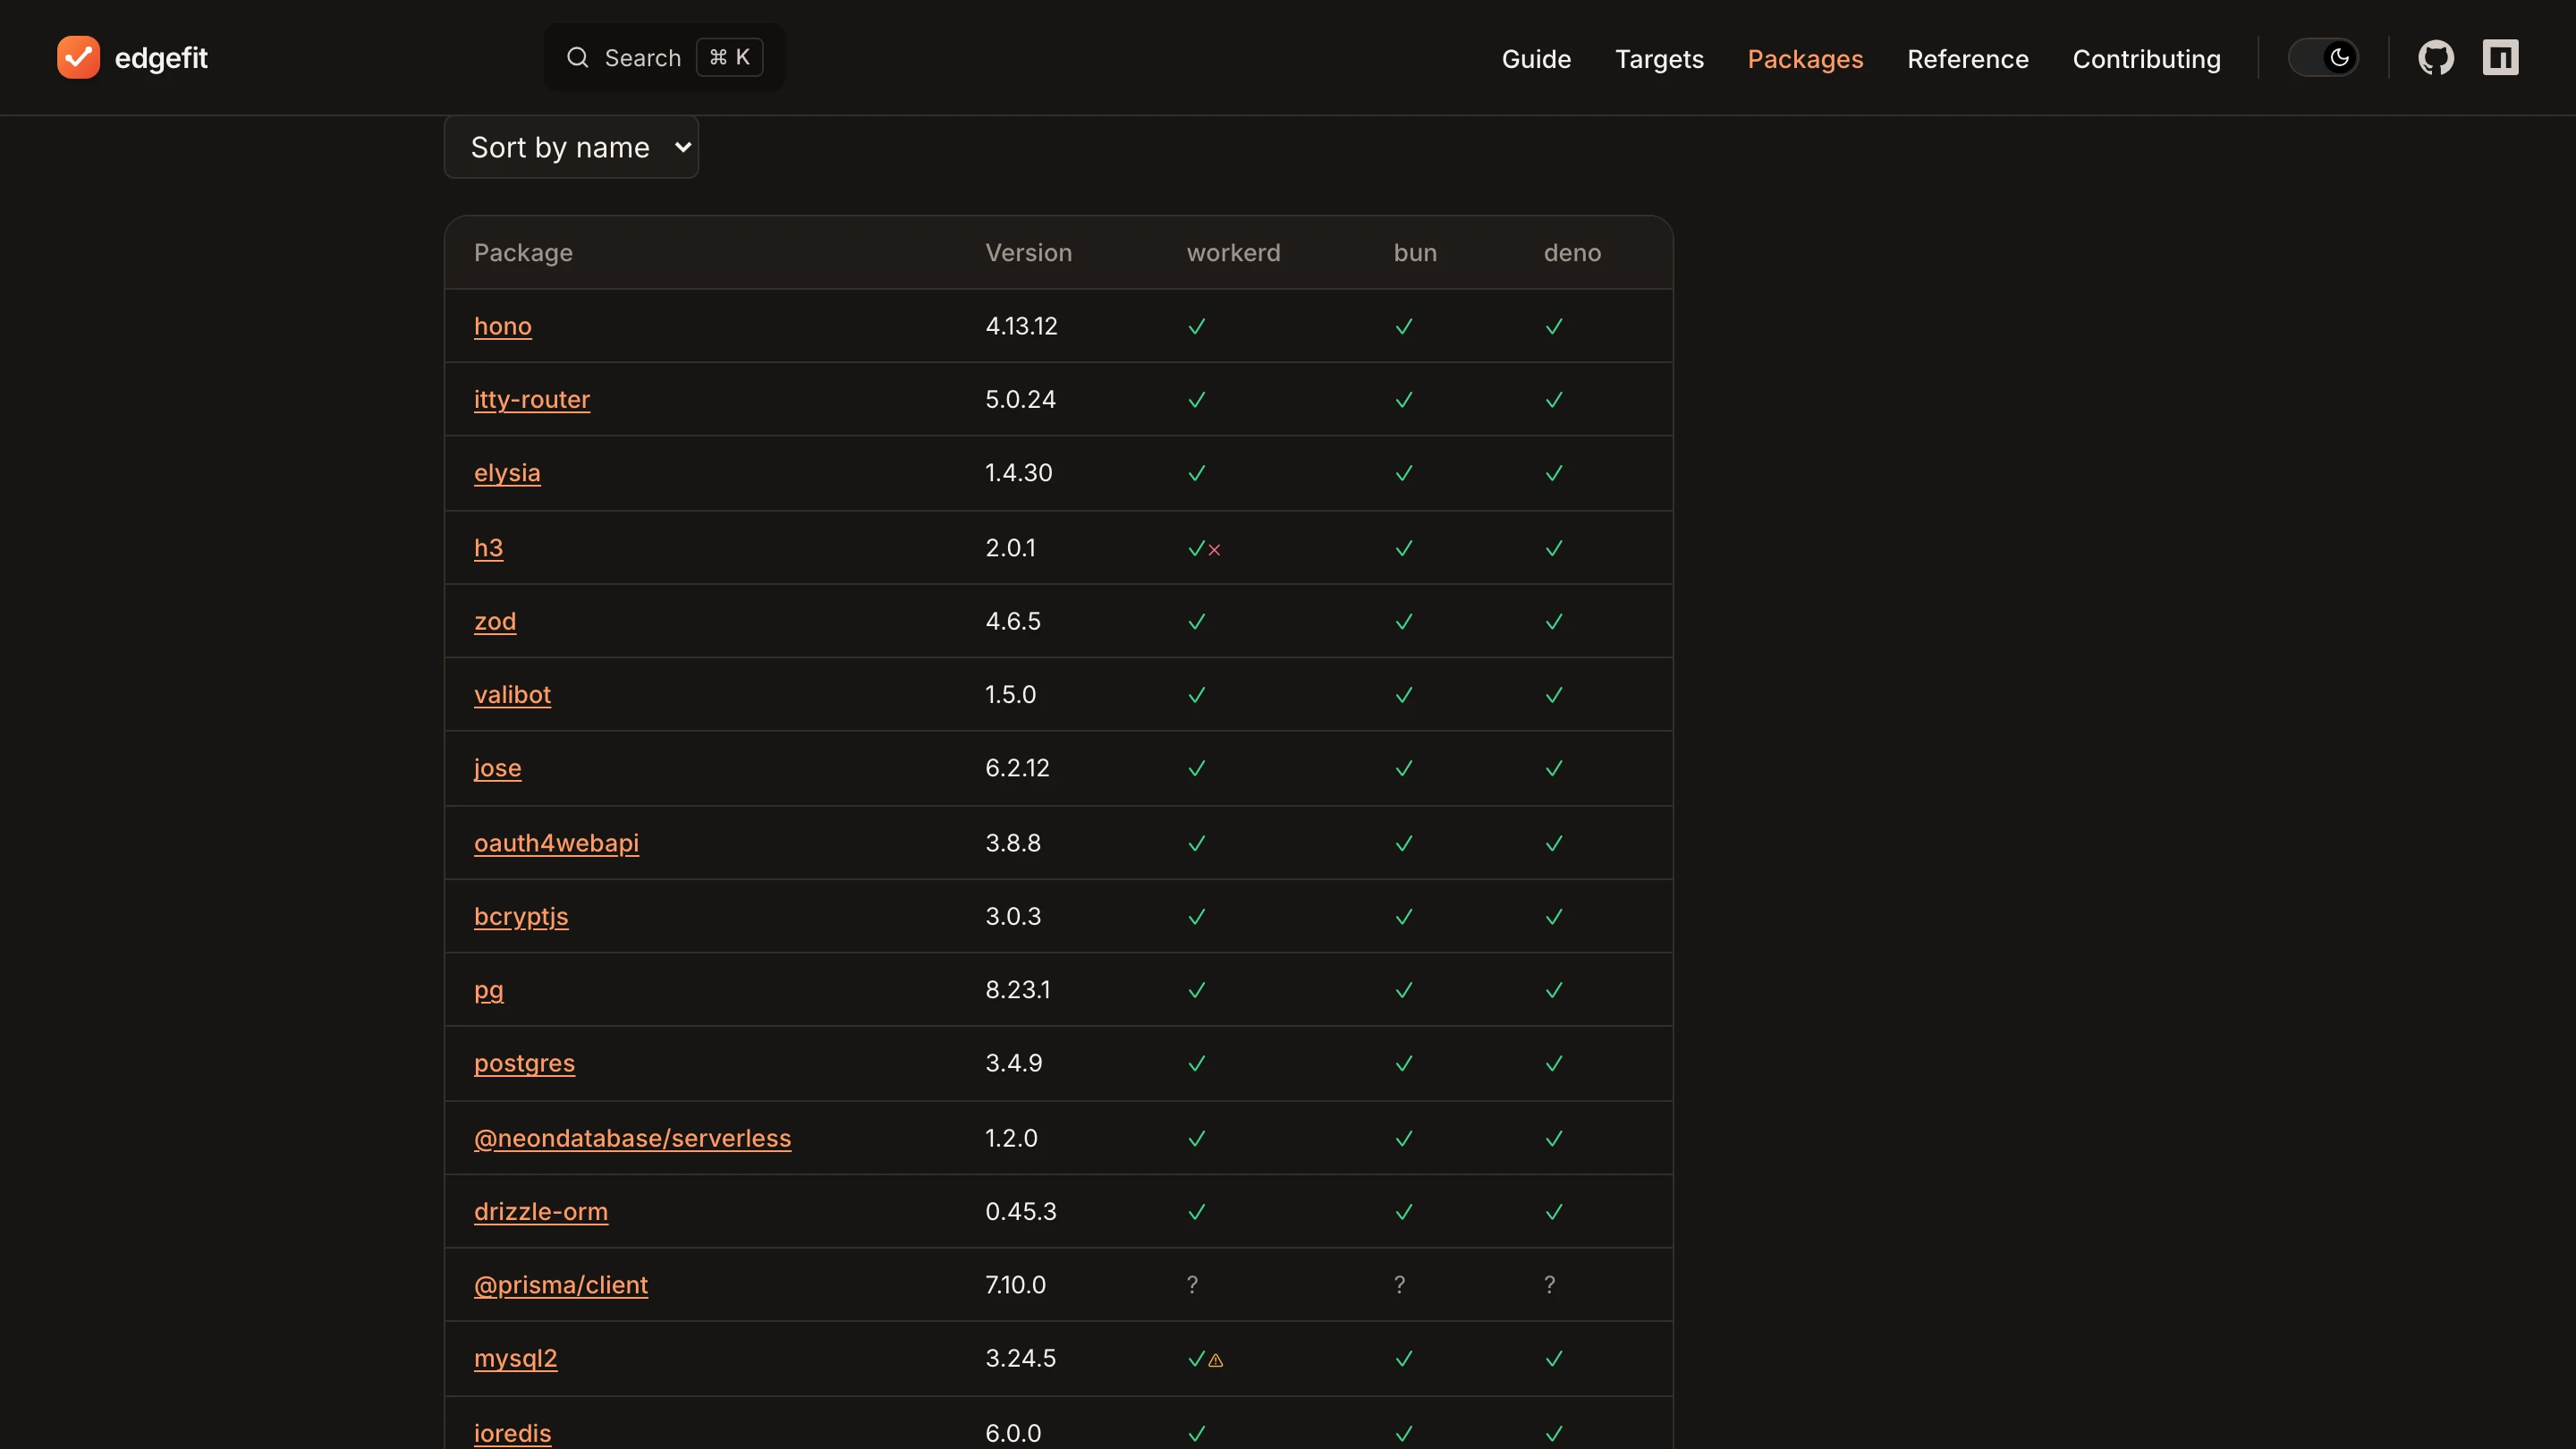Click the mysql2 version 3.24.5 cell
The image size is (2576, 1449).
(1020, 1357)
